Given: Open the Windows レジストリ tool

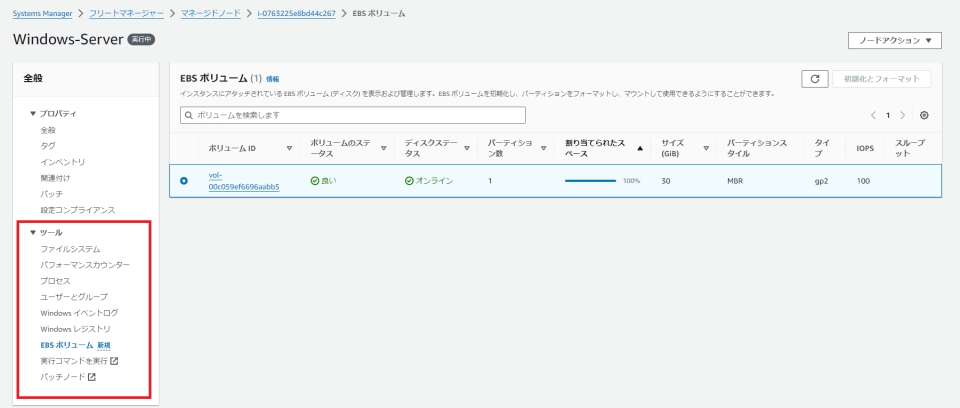Looking at the screenshot, I should (75, 329).
